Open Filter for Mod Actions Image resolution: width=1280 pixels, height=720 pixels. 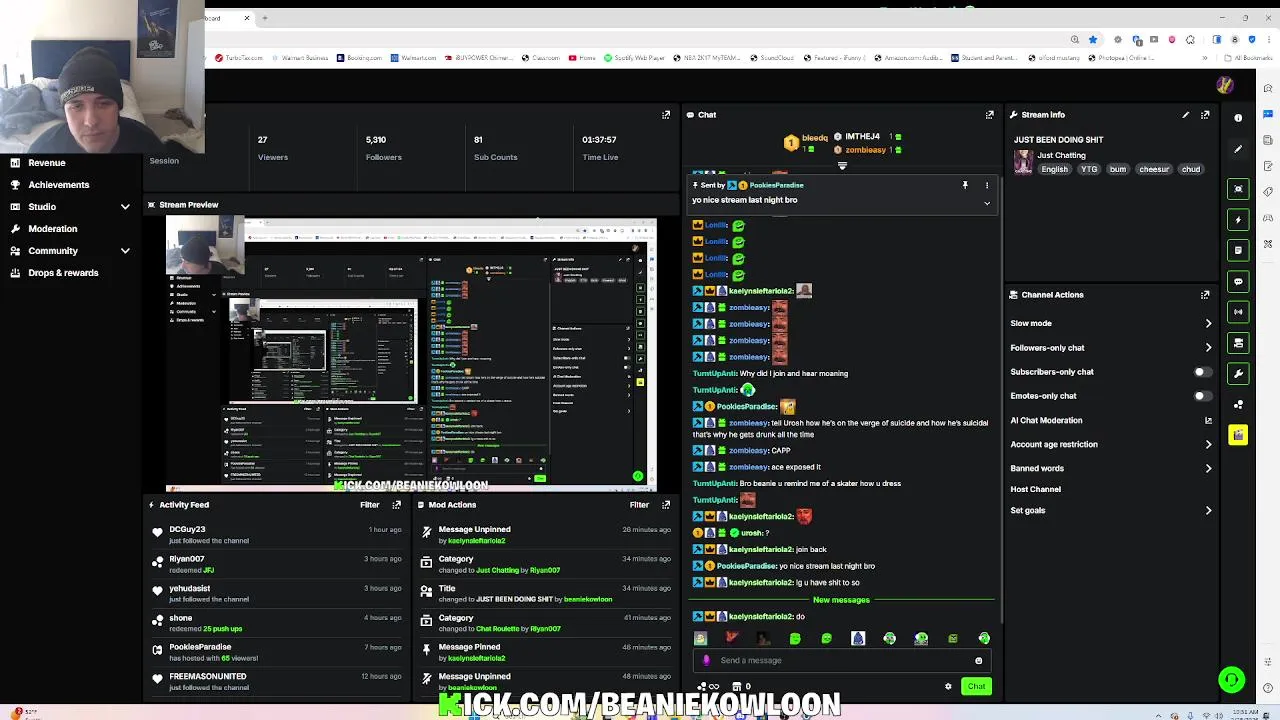click(x=639, y=505)
